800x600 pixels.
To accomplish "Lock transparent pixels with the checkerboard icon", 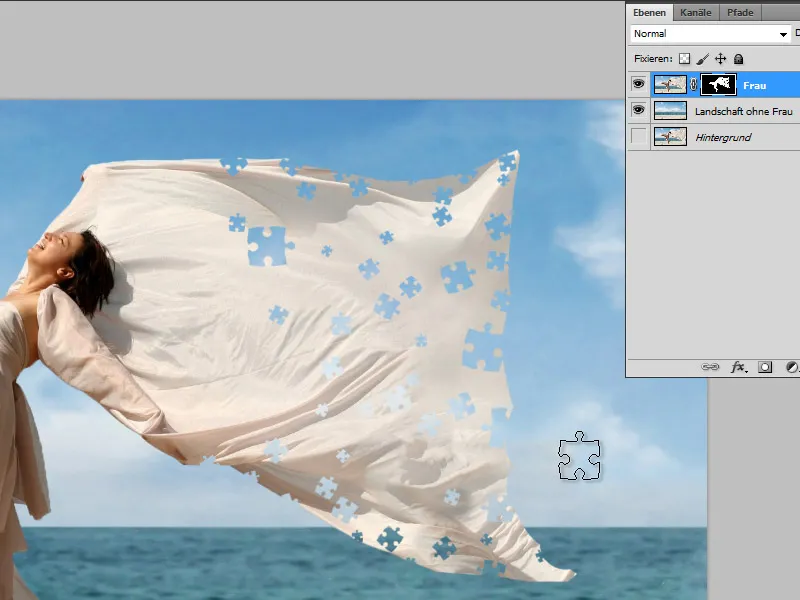I will click(684, 59).
